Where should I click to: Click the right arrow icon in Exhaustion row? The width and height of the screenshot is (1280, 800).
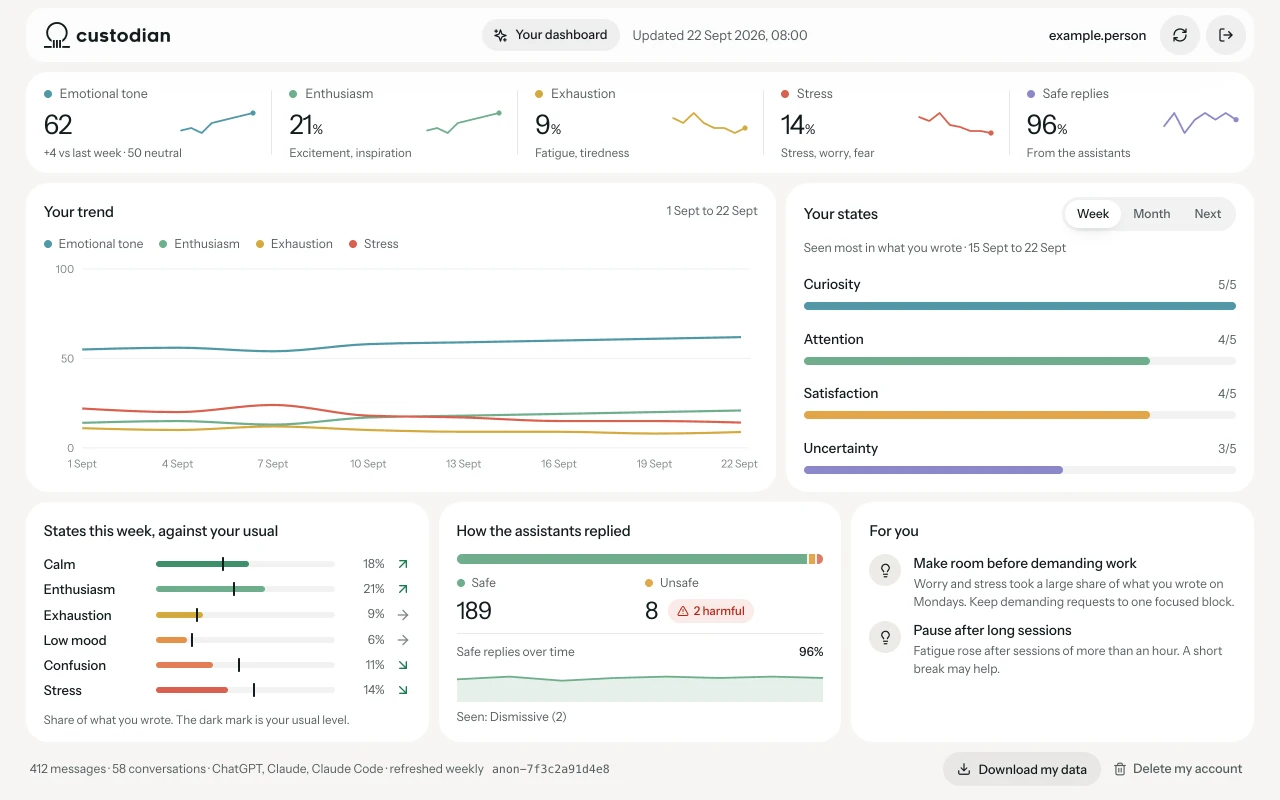403,615
